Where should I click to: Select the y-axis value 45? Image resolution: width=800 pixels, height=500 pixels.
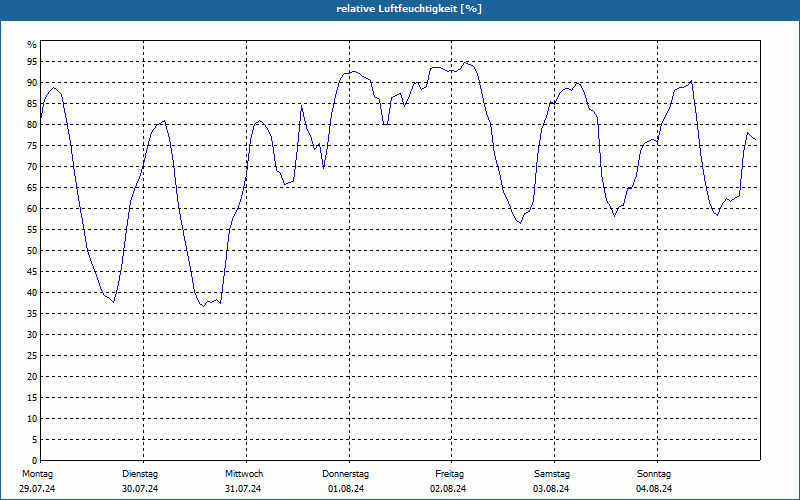point(32,271)
